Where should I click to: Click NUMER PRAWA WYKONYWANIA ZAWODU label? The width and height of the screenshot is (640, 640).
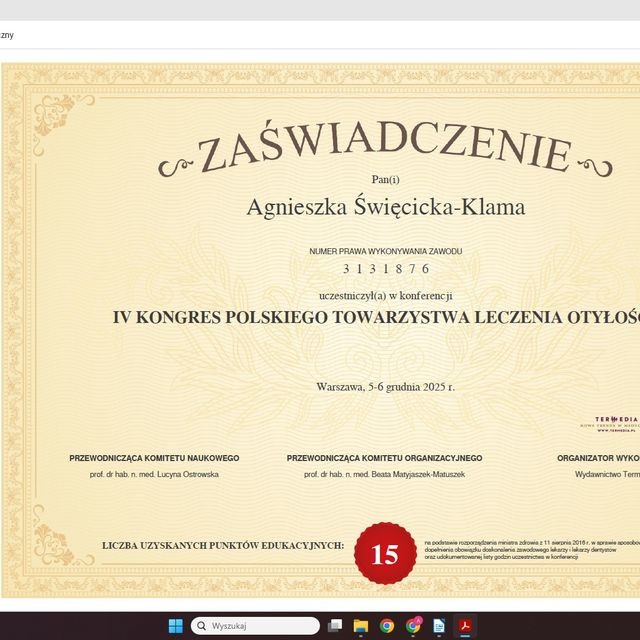tap(386, 251)
